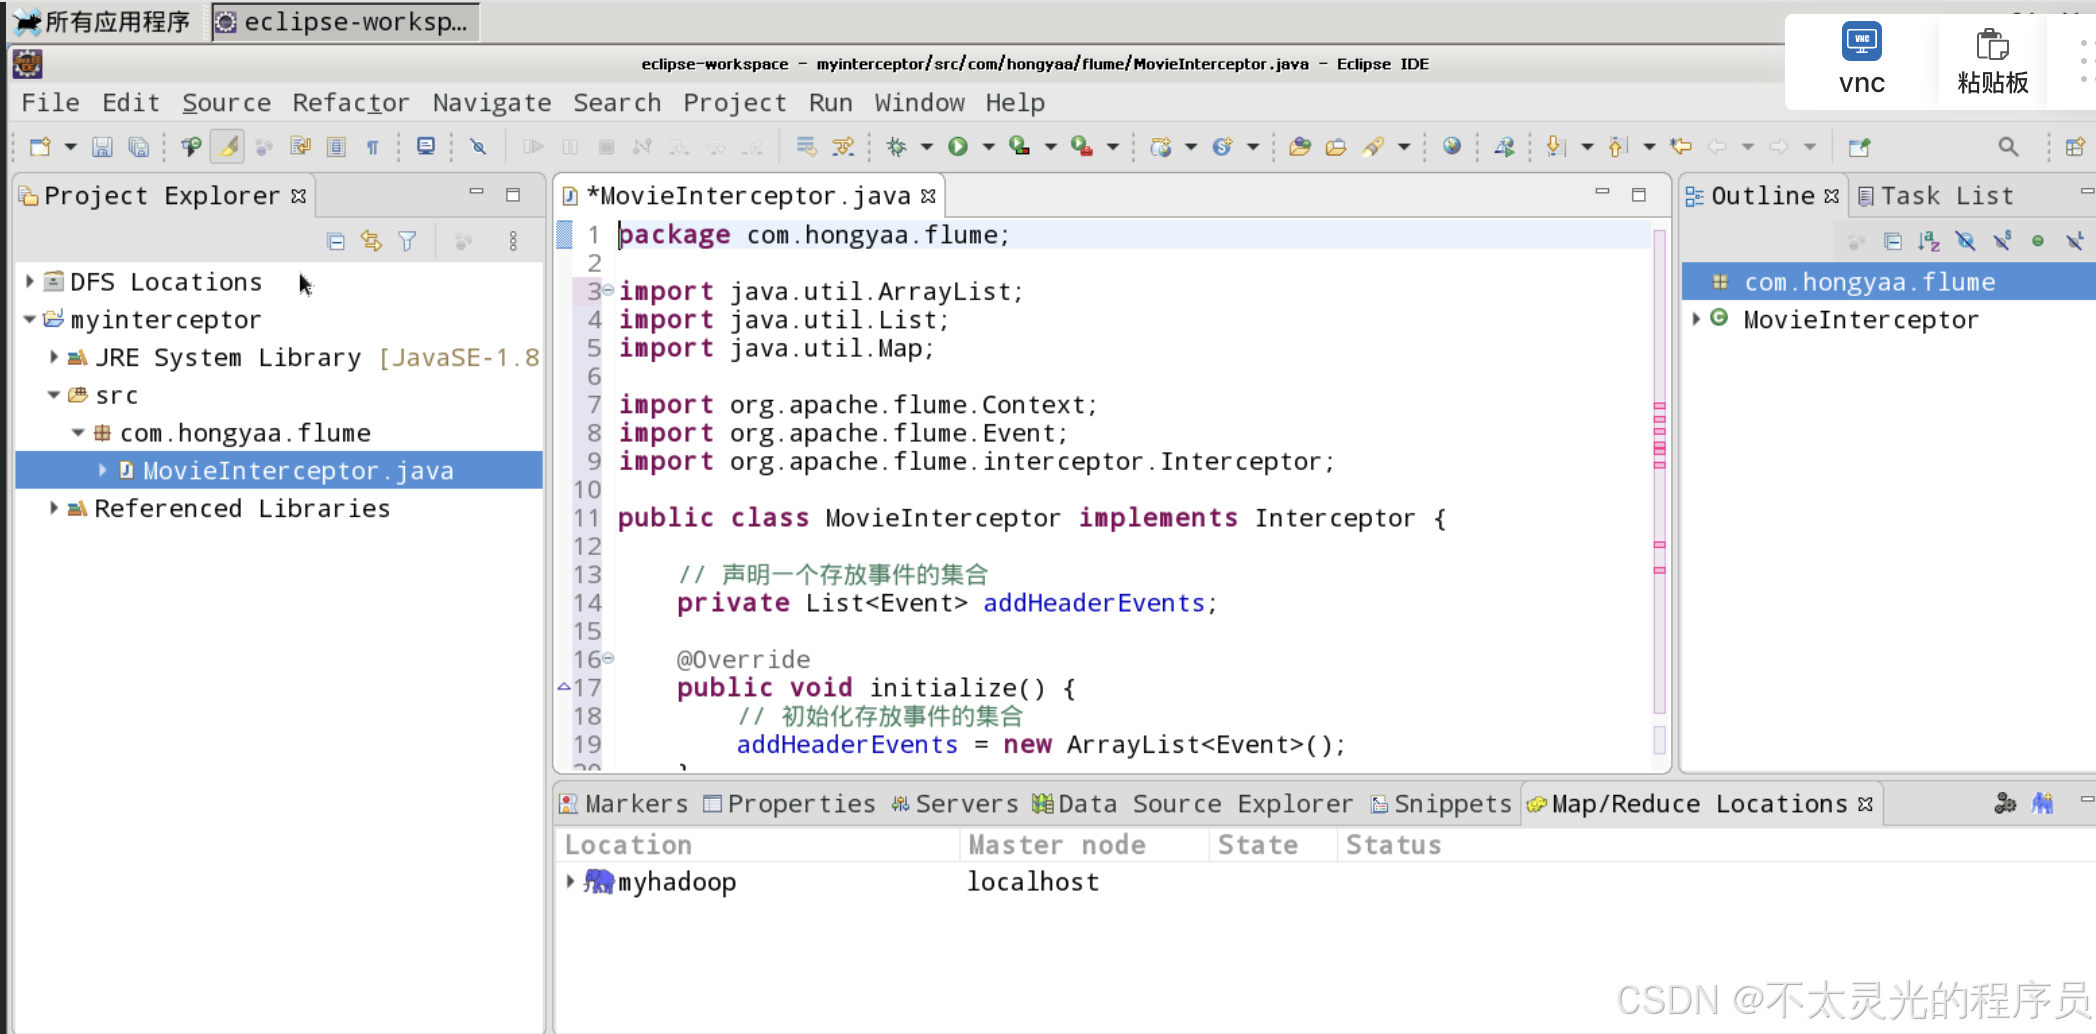2096x1034 pixels.
Task: Toggle Block Selection Mode button
Action: point(336,147)
